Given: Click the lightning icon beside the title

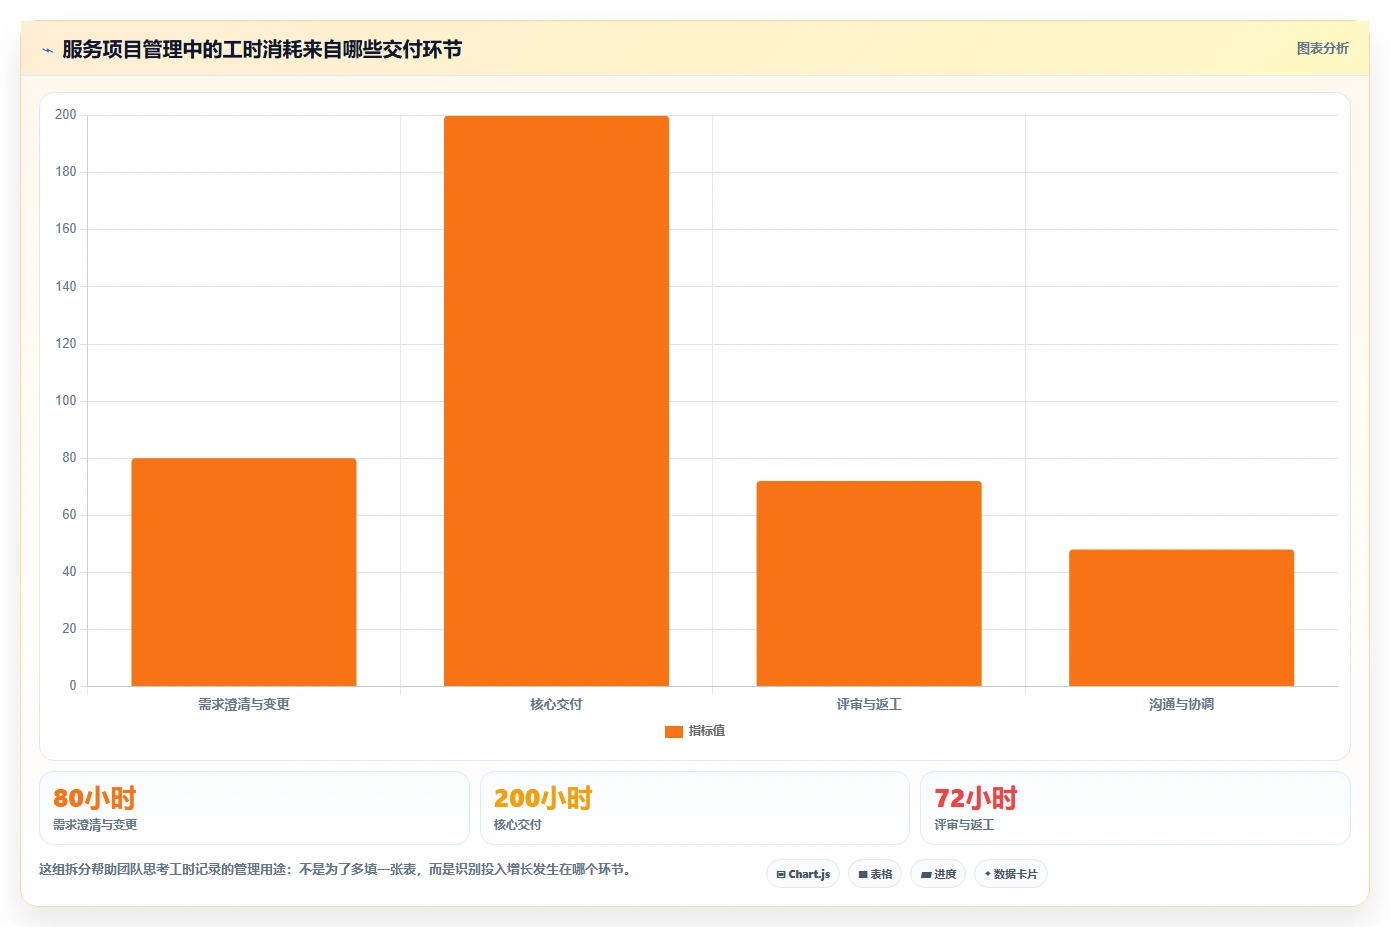Looking at the screenshot, I should (47, 50).
